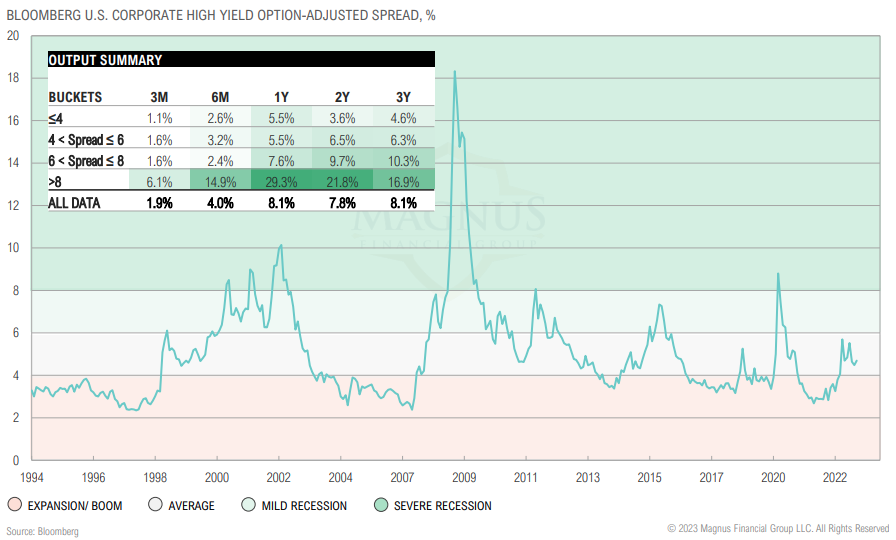The height and width of the screenshot is (540, 896).
Task: Select the 1Y column header
Action: (281, 97)
